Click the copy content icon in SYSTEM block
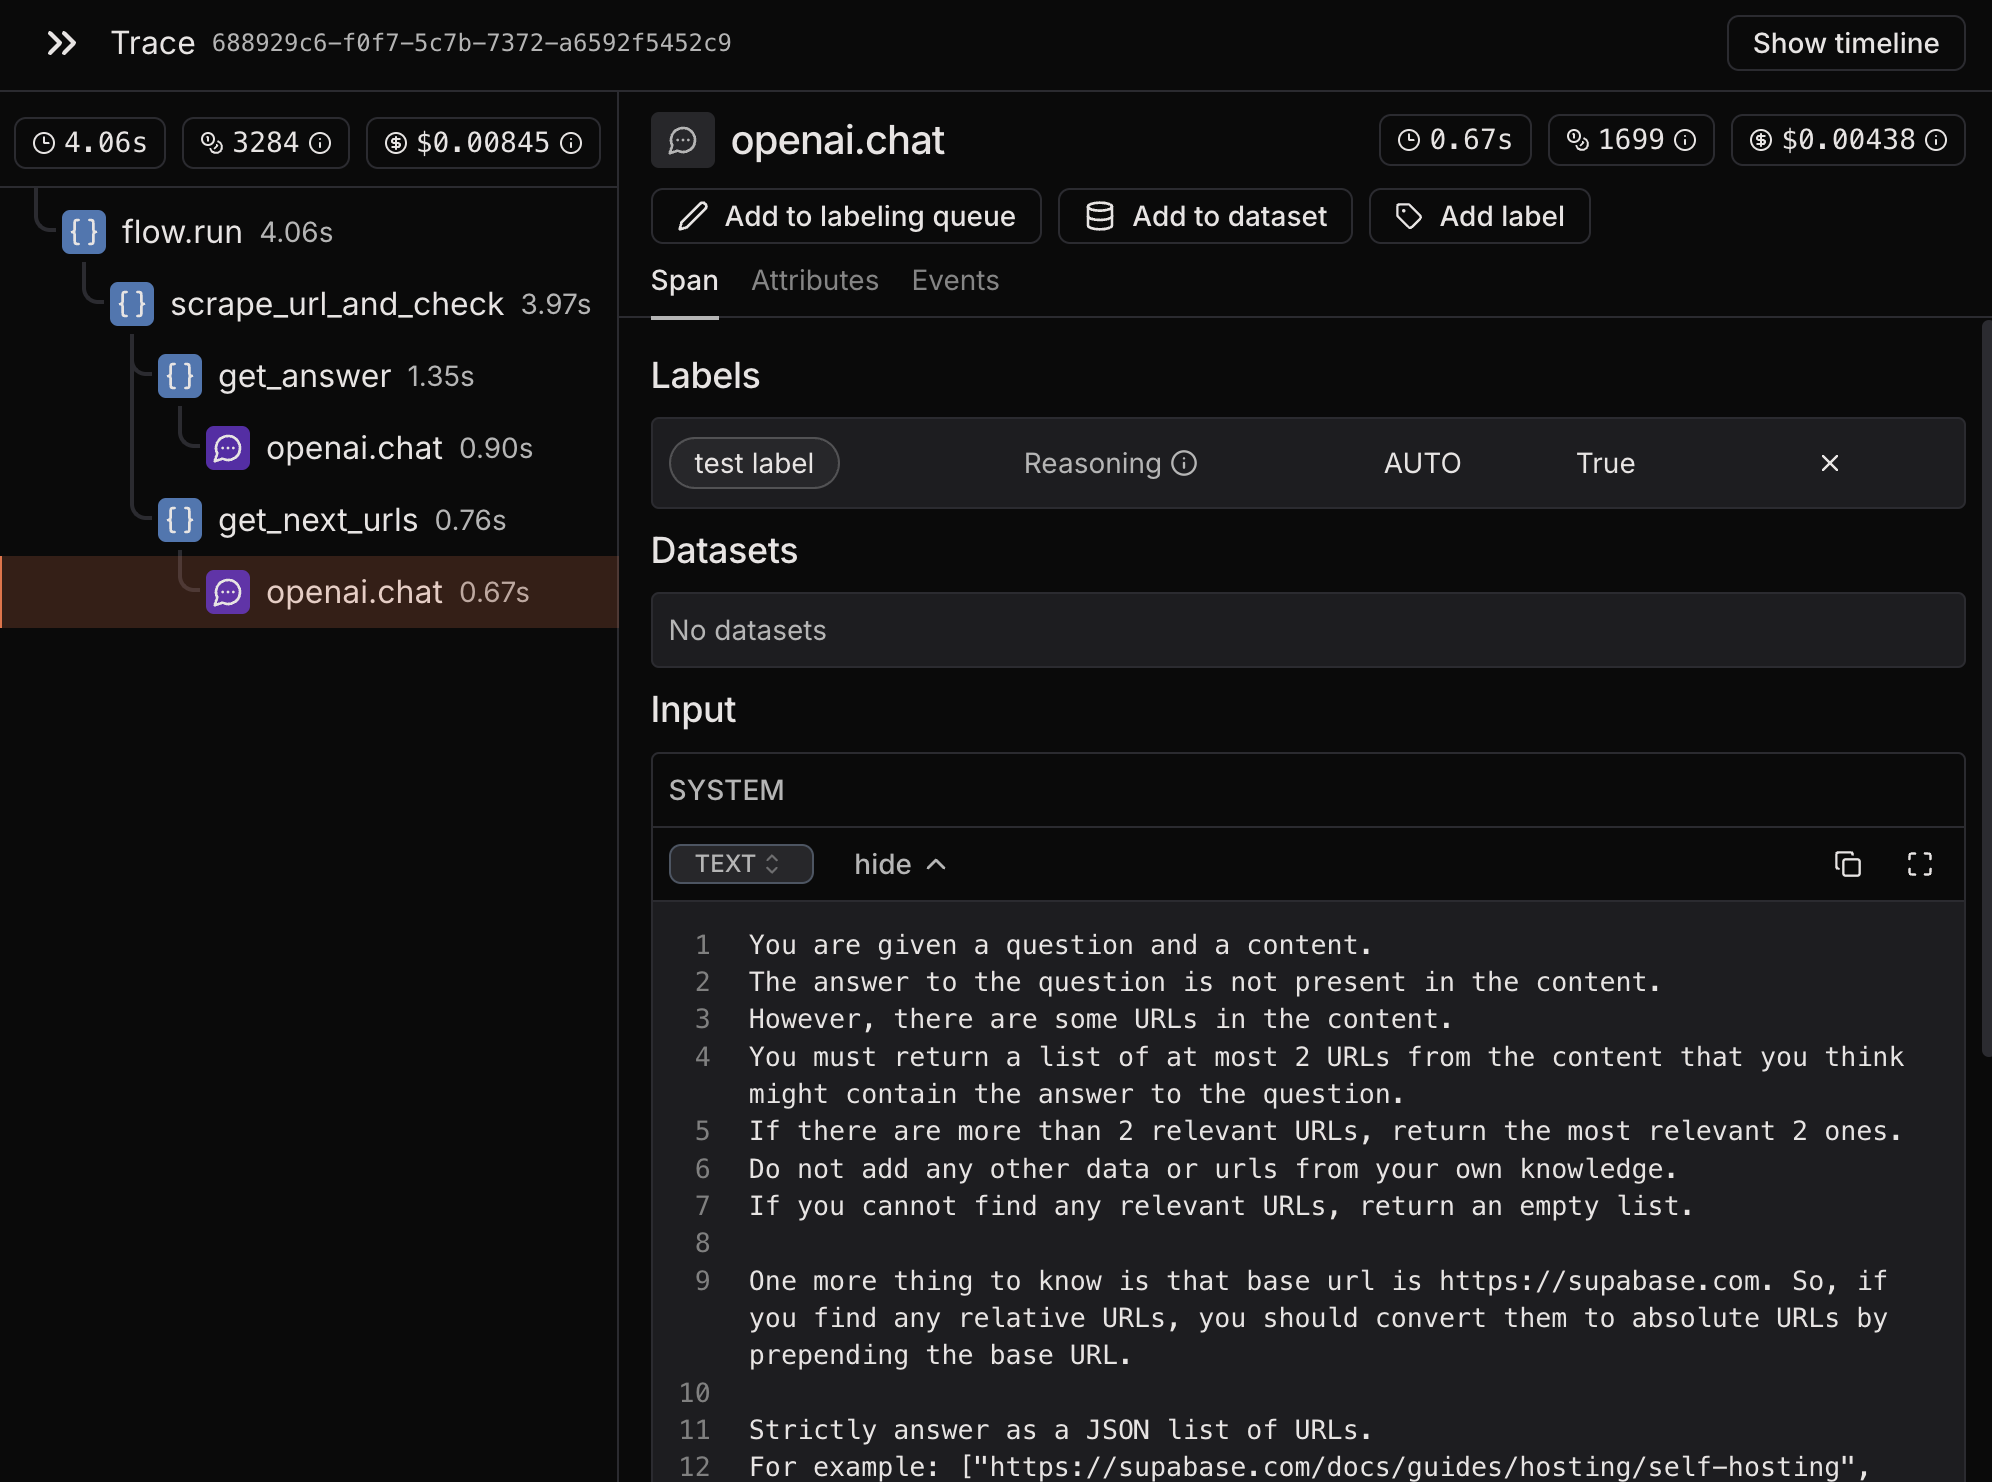The width and height of the screenshot is (1992, 1482). (1849, 864)
